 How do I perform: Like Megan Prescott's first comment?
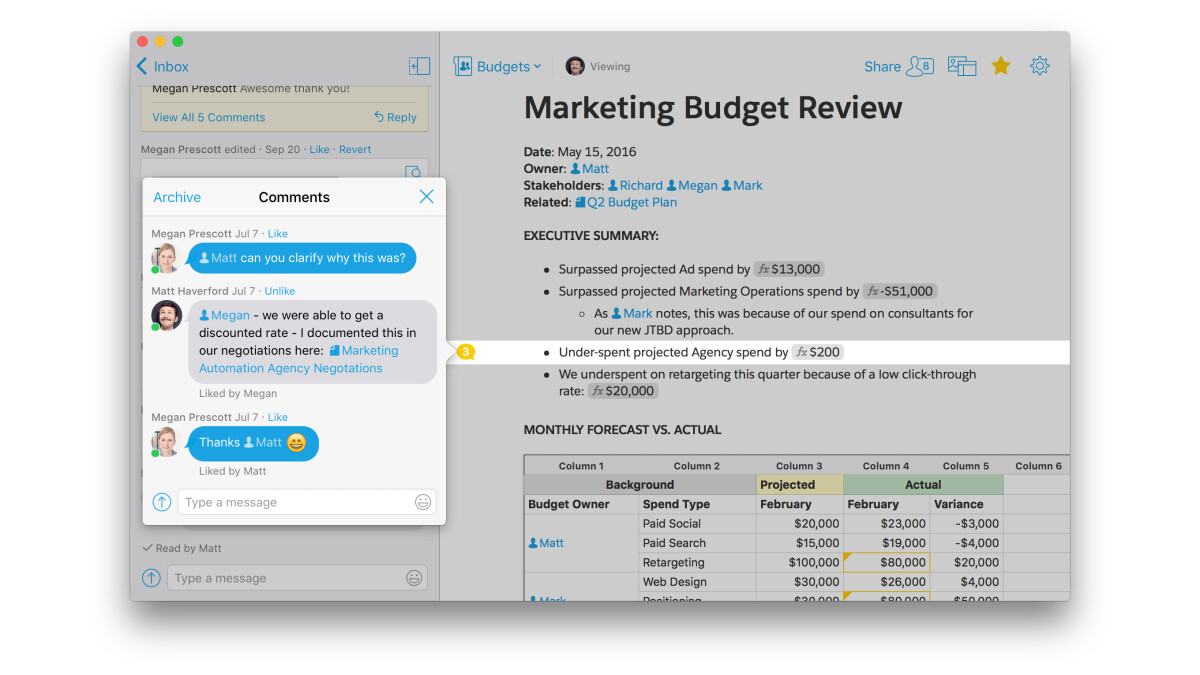point(277,234)
